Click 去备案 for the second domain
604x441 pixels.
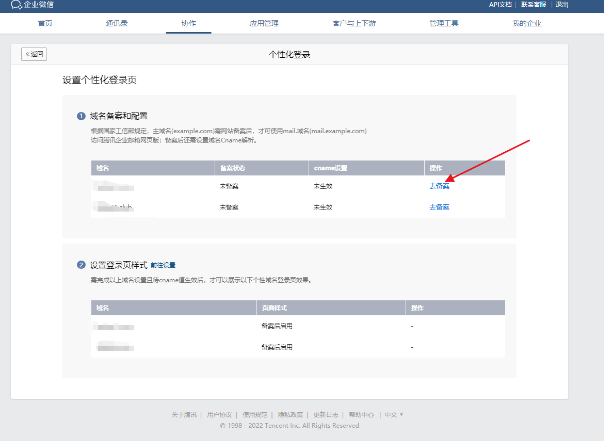[x=439, y=207]
